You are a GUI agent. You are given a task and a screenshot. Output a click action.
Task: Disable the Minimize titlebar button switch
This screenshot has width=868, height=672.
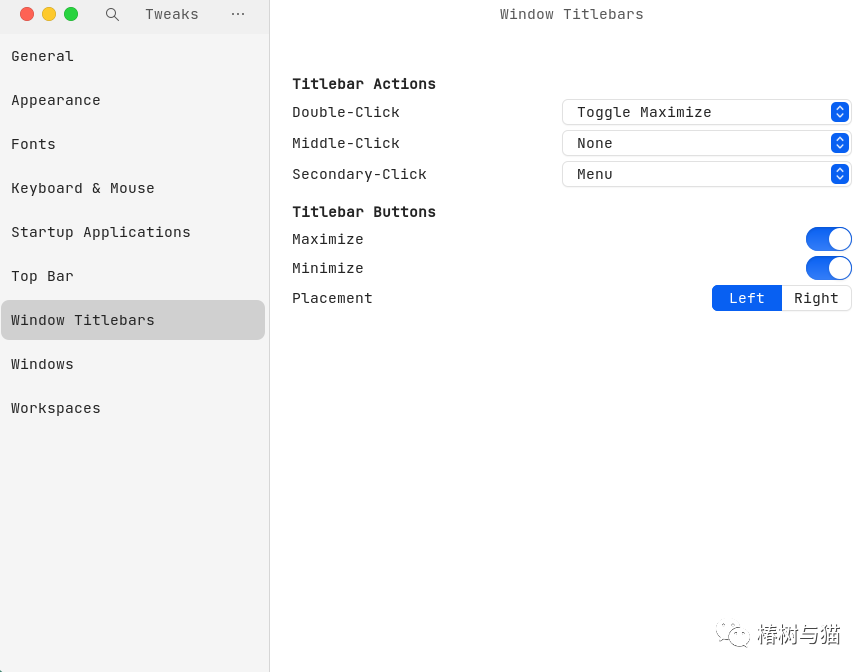pyautogui.click(x=828, y=268)
